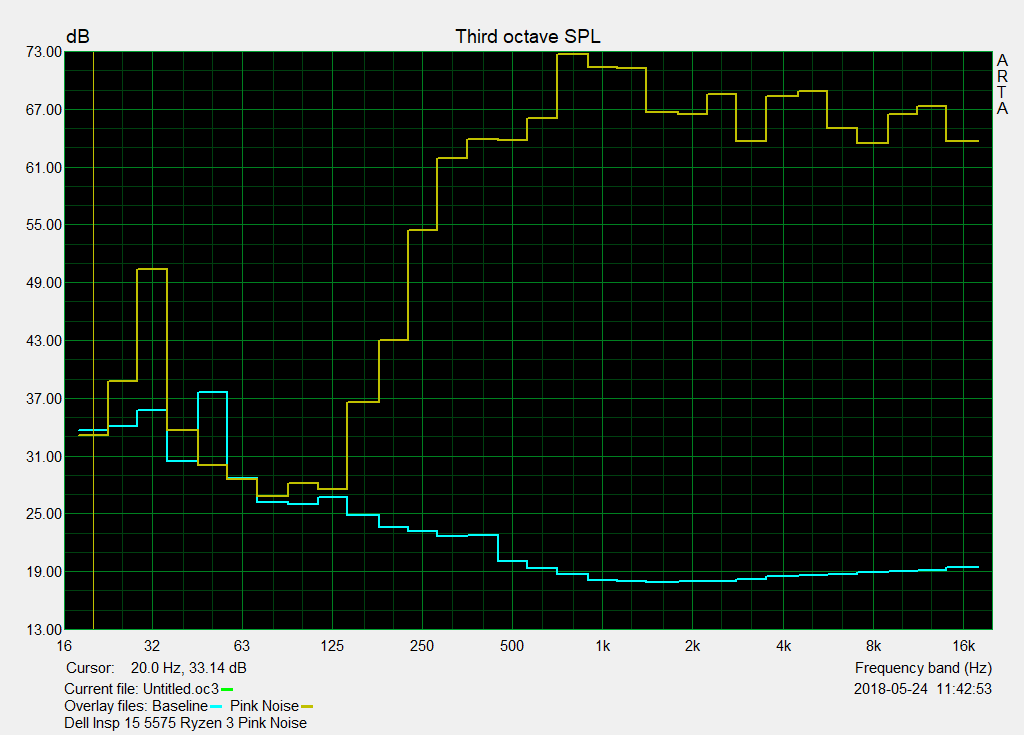Select the 67.00 y-axis value
This screenshot has width=1024, height=735.
point(44,110)
